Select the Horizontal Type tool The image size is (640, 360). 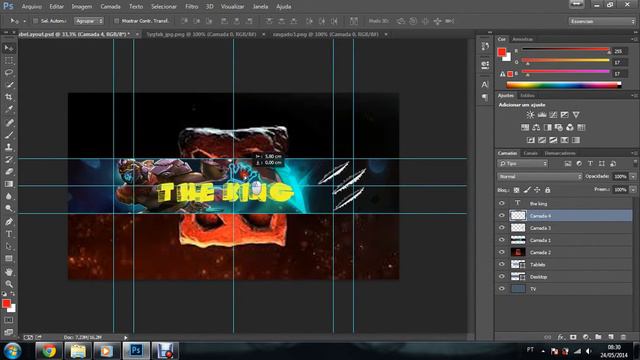coord(9,234)
